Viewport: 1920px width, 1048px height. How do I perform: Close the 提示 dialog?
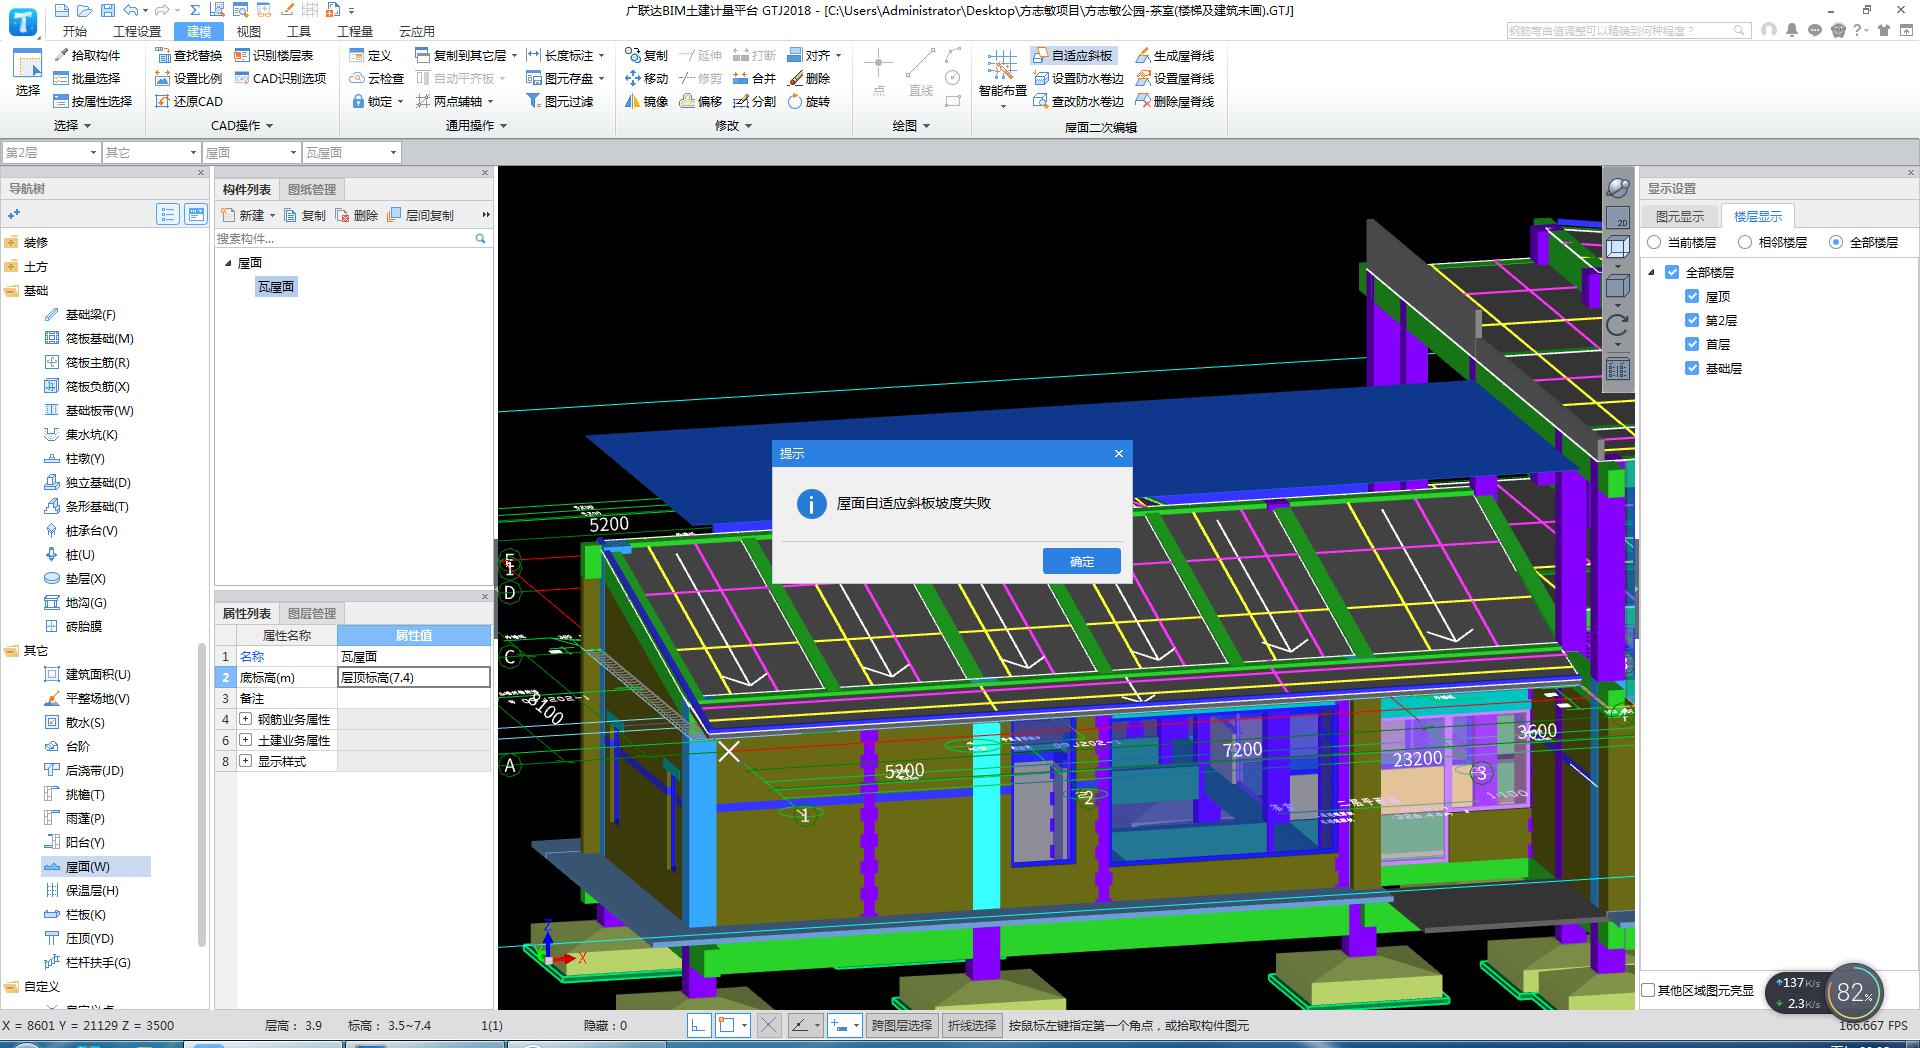[x=1118, y=453]
